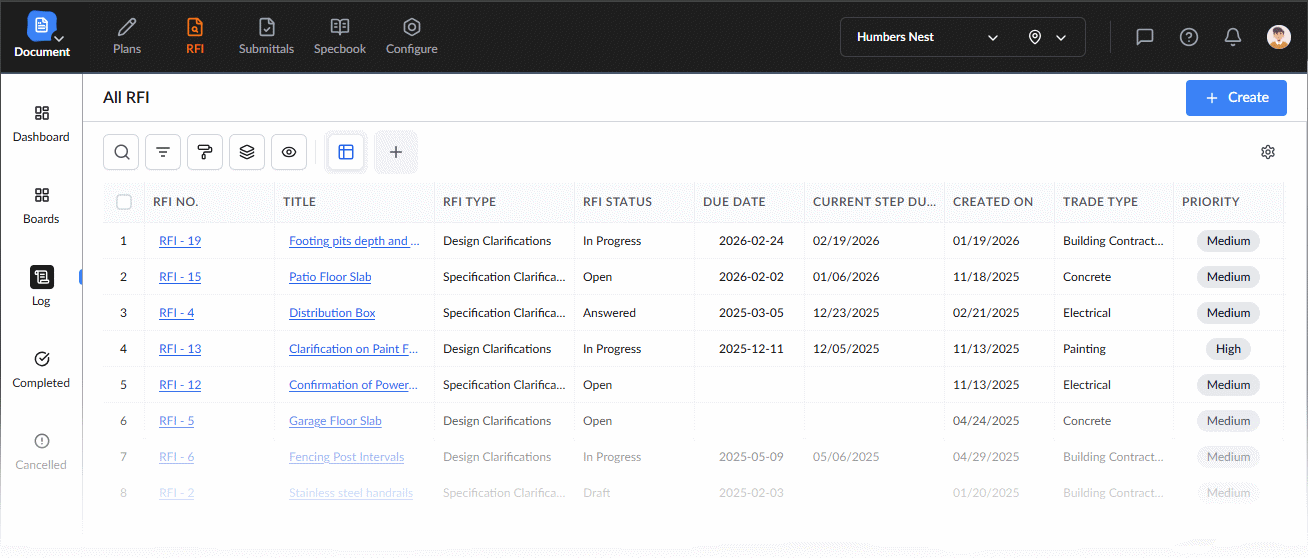Click the Medium priority badge for RFI - 19
The height and width of the screenshot is (558, 1308).
coord(1228,241)
